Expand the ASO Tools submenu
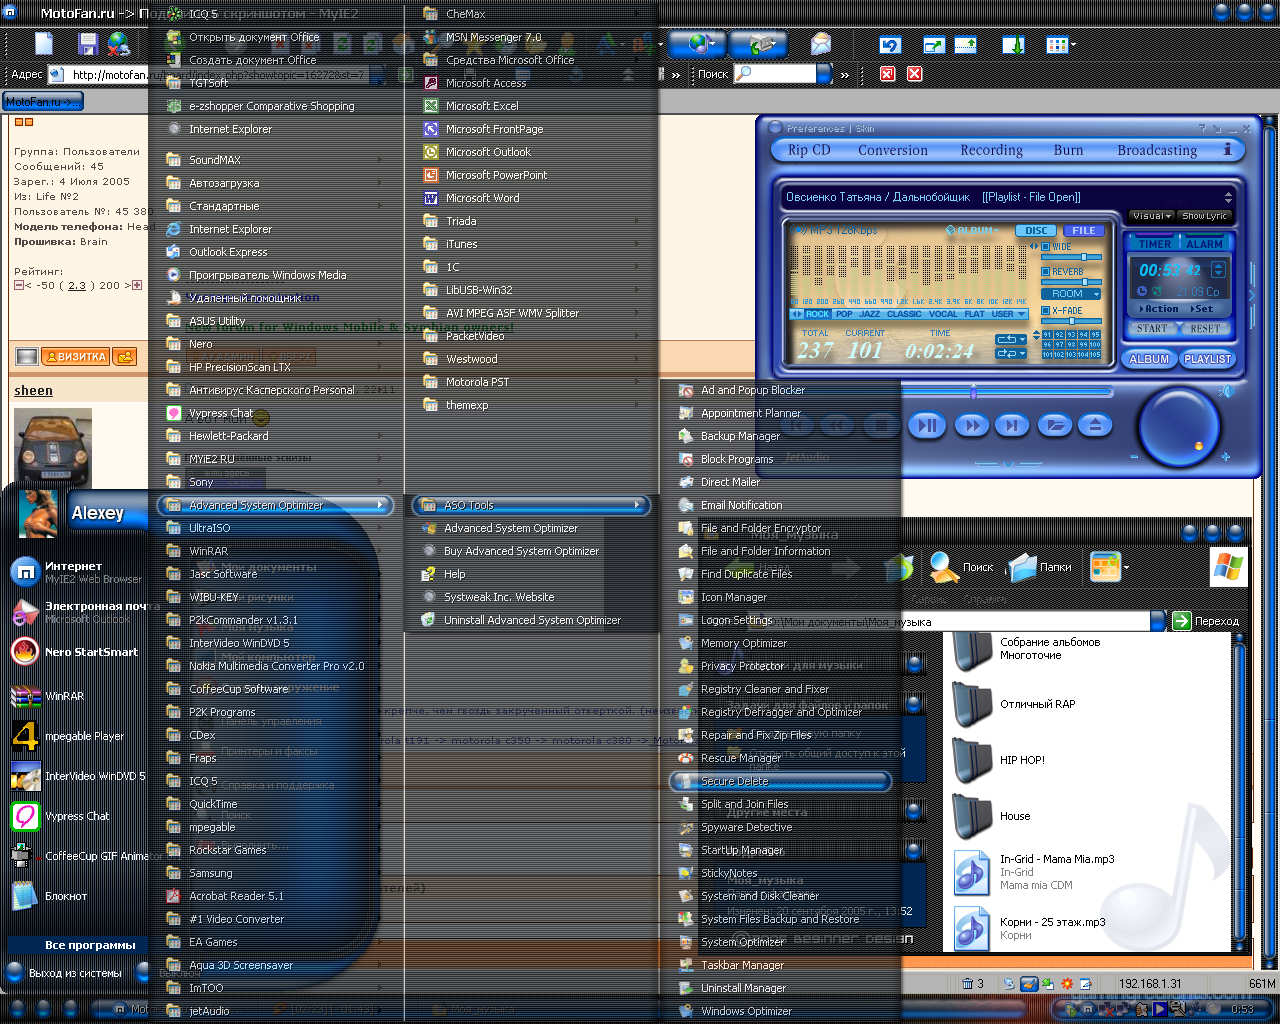This screenshot has height=1024, width=1280. click(530, 505)
